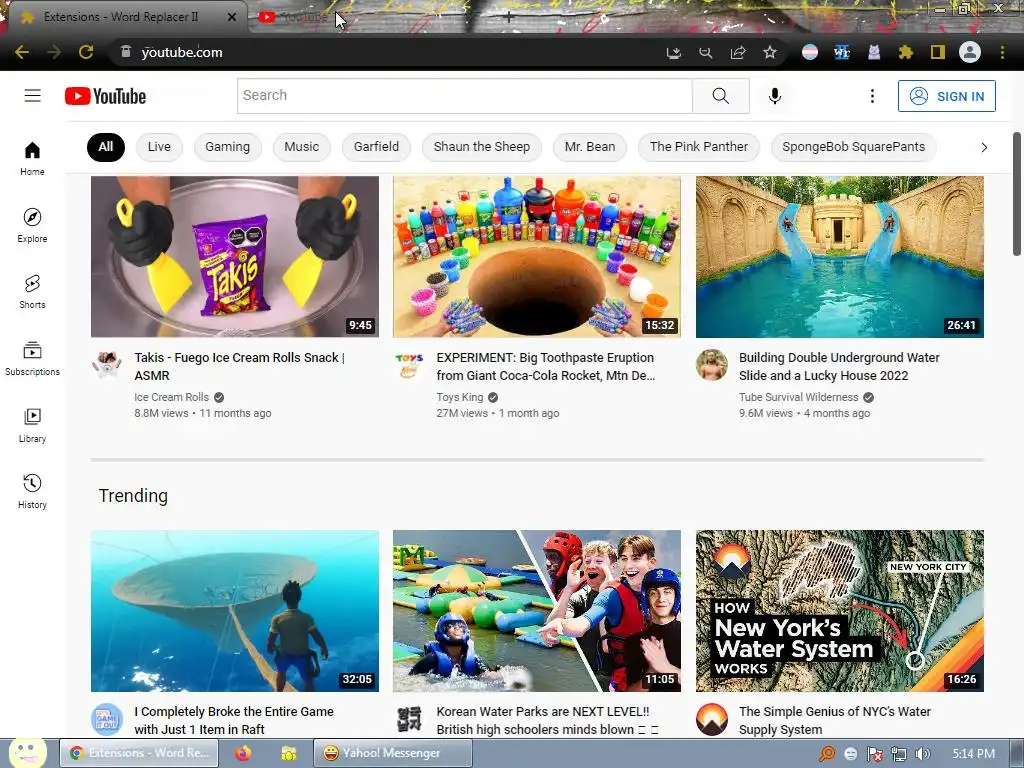Click the start button smiley face
Viewport: 1024px width, 768px height.
(x=27, y=752)
